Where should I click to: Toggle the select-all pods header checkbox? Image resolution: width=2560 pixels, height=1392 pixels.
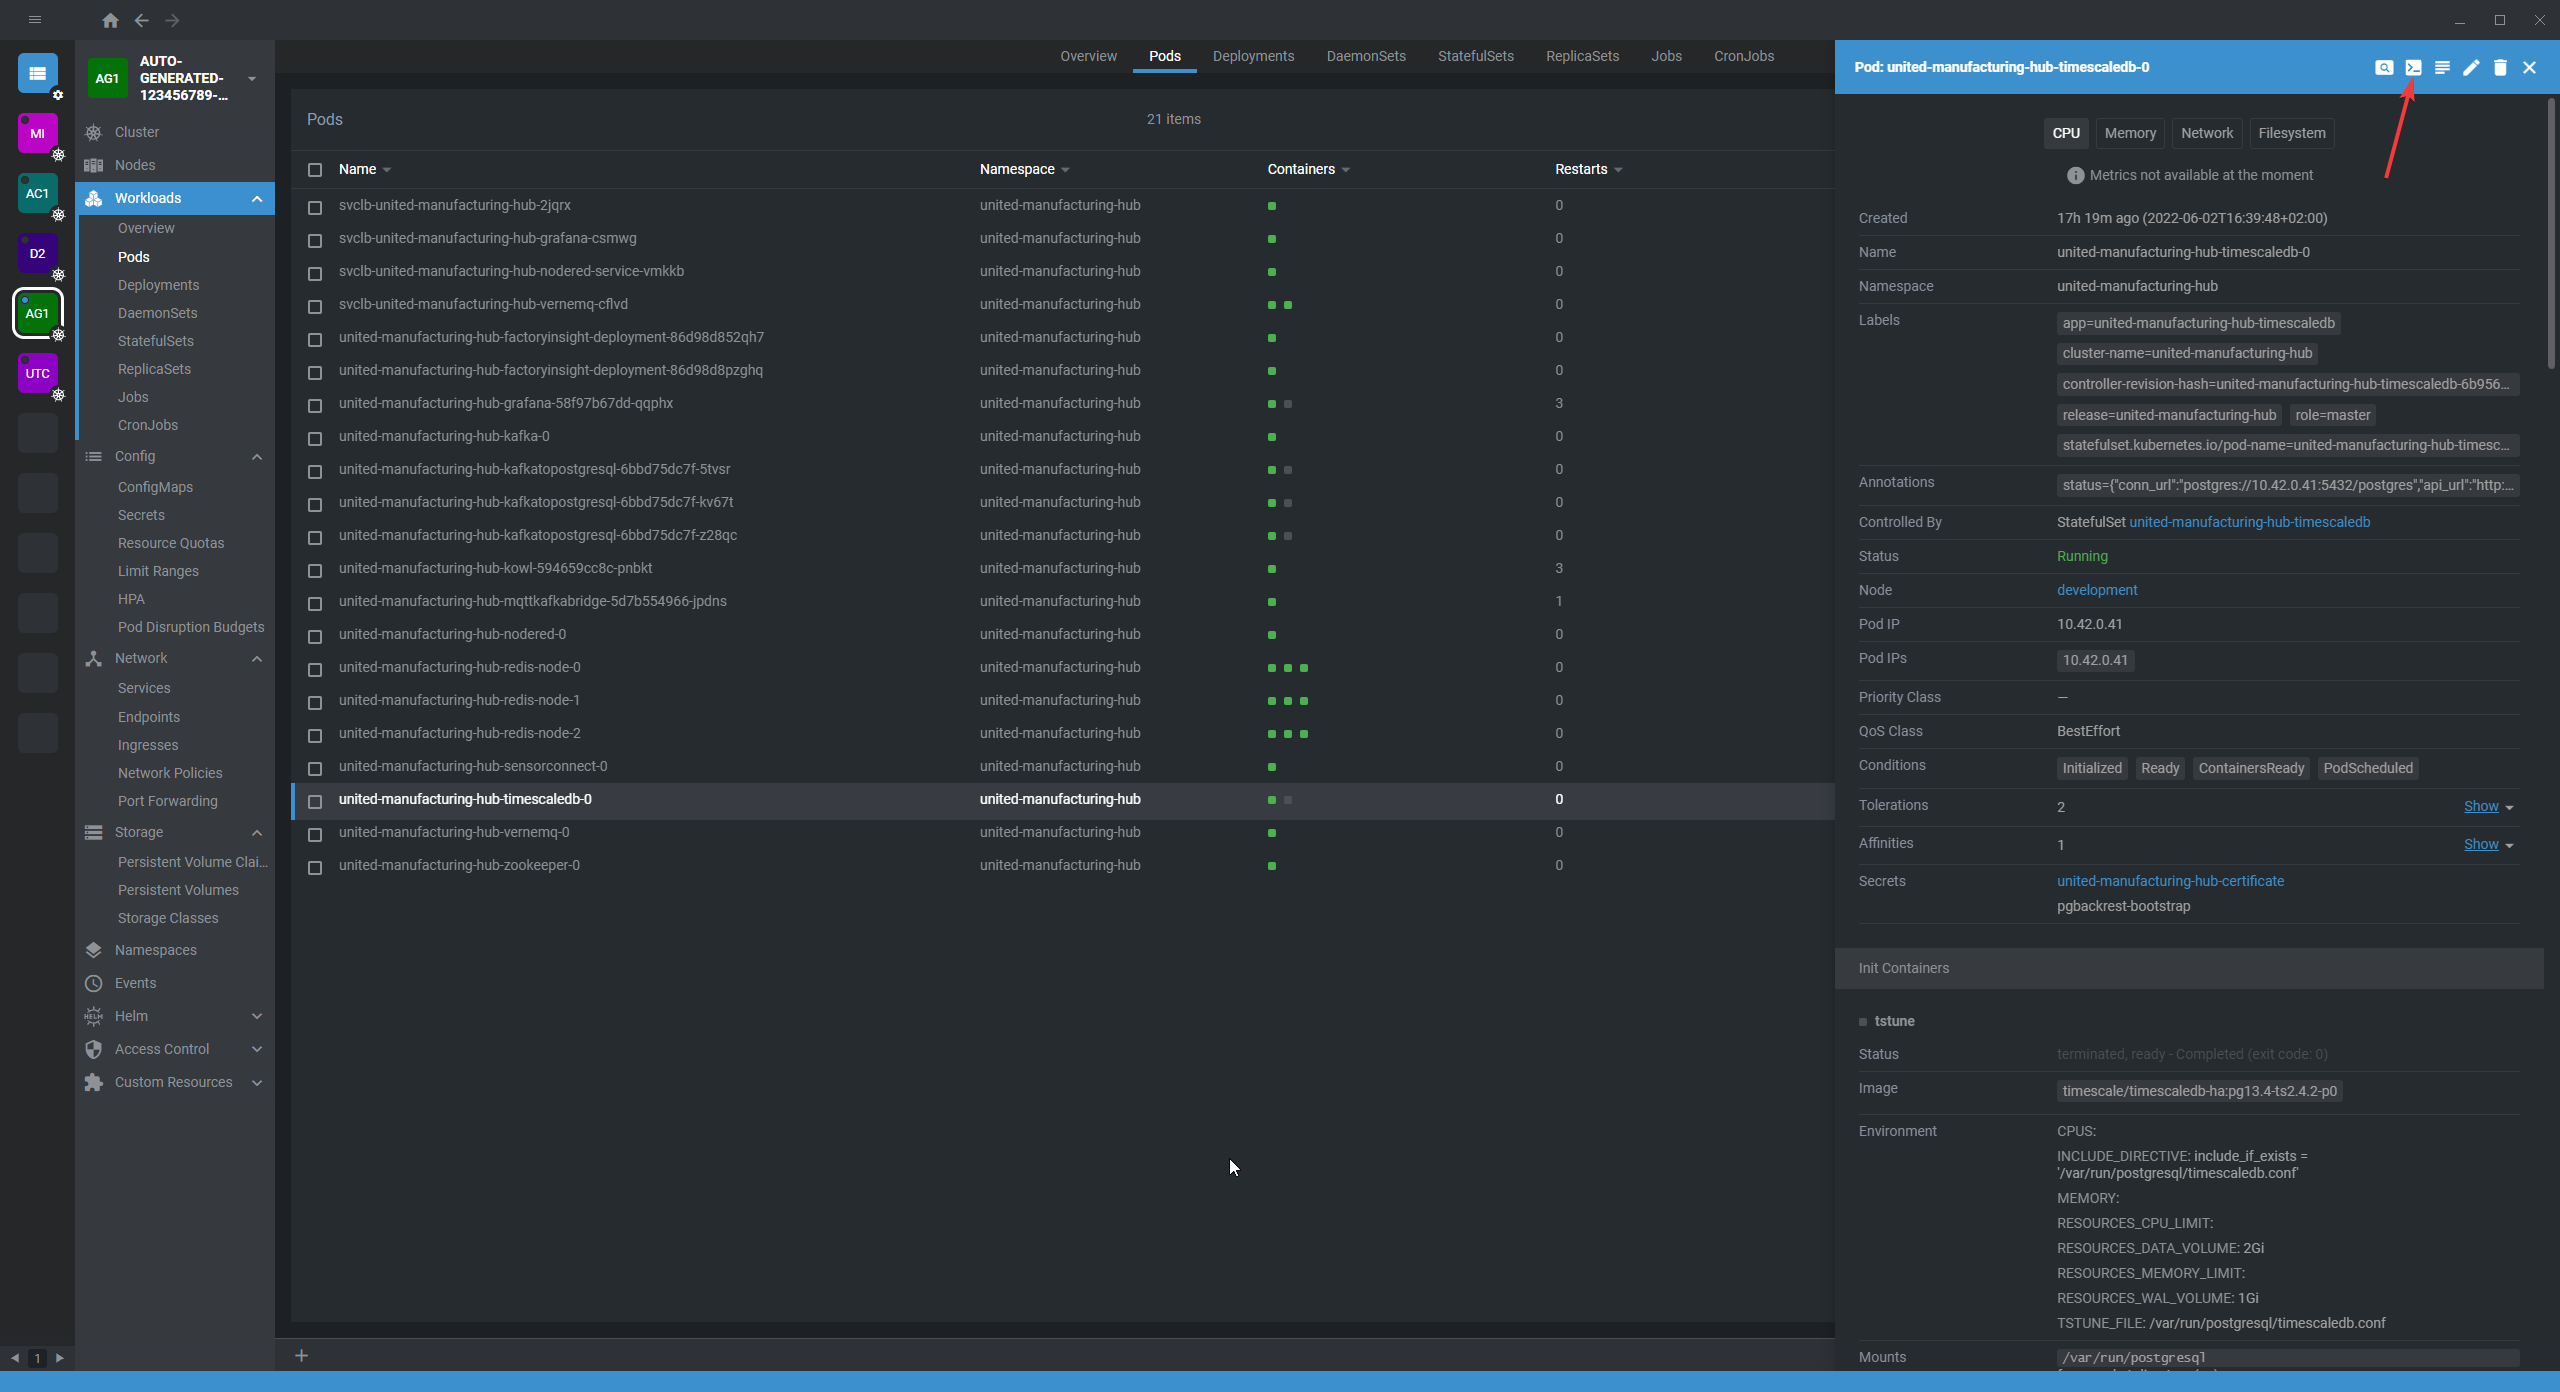(x=315, y=170)
